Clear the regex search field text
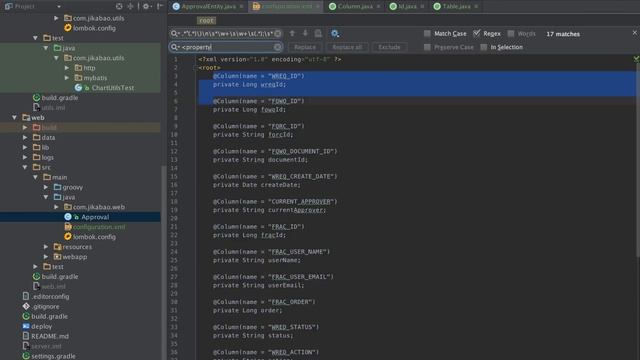 (x=278, y=33)
